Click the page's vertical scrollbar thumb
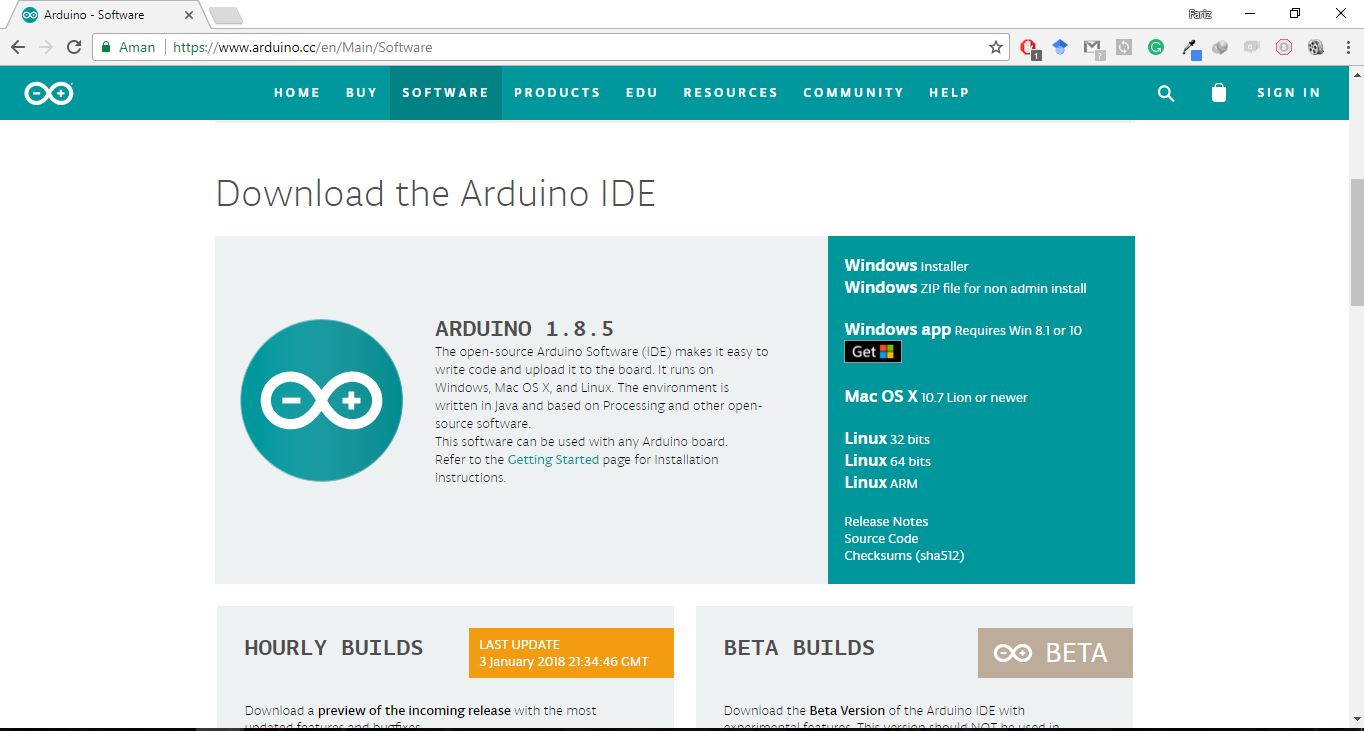 tap(1356, 242)
